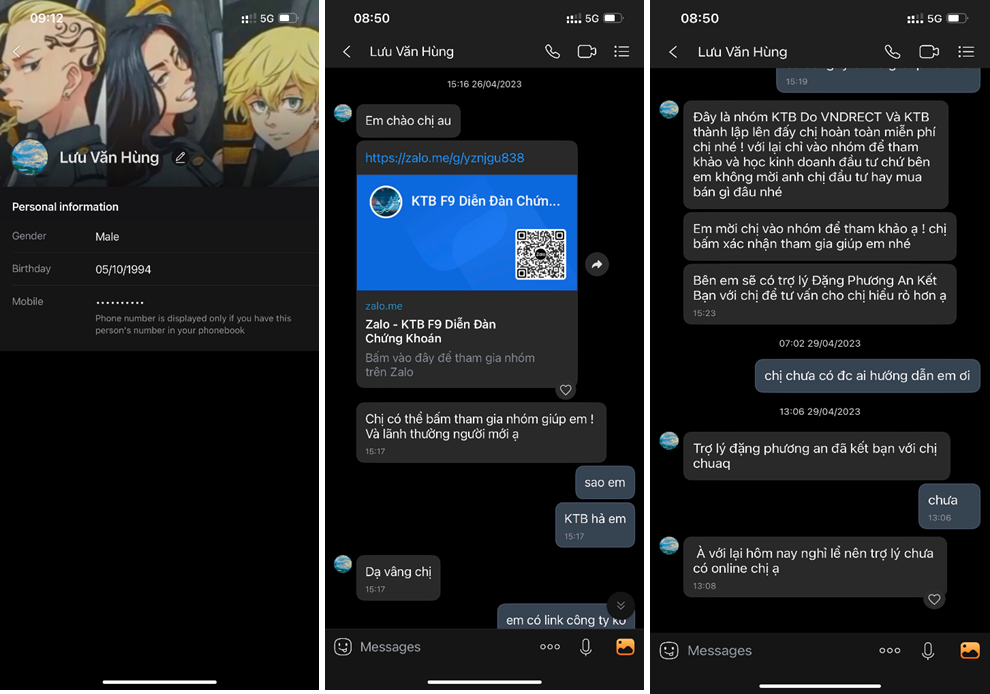Select message "Trợ lý đặng phương an đã kết bạn"

(x=816, y=456)
